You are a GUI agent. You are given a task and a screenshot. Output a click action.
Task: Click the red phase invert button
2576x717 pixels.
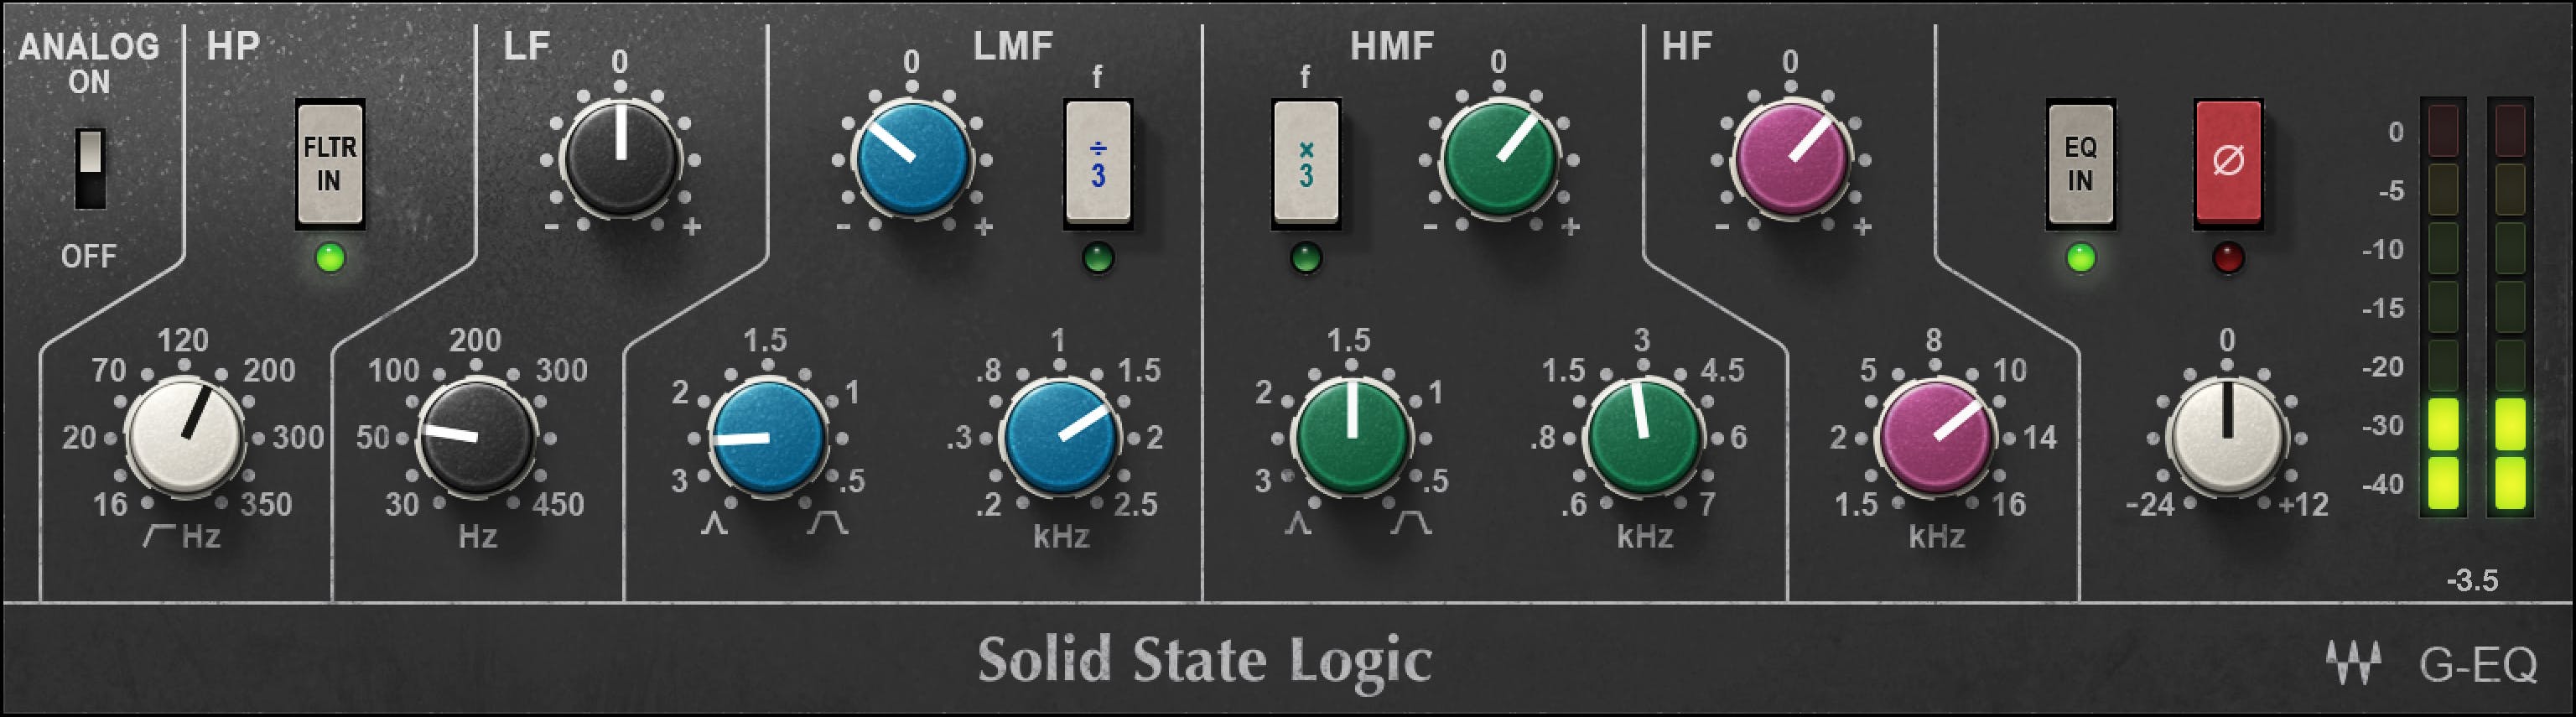click(x=2227, y=162)
